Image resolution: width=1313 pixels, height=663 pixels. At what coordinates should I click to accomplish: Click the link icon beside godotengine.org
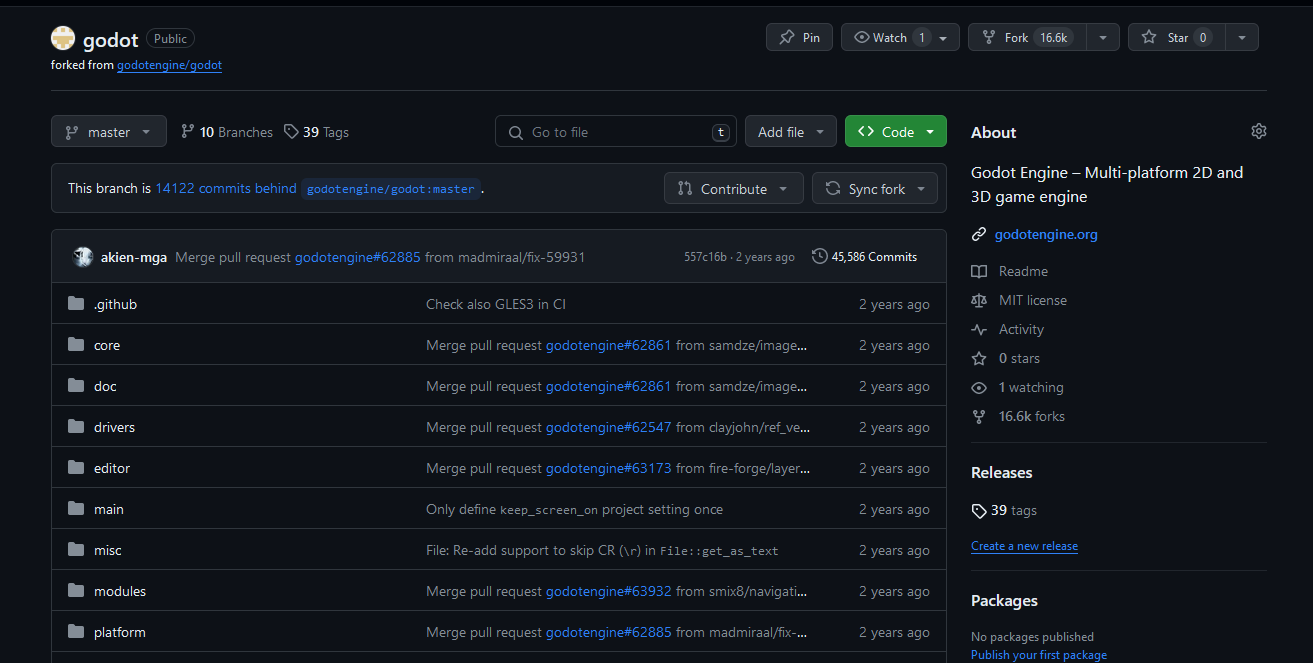coord(979,234)
